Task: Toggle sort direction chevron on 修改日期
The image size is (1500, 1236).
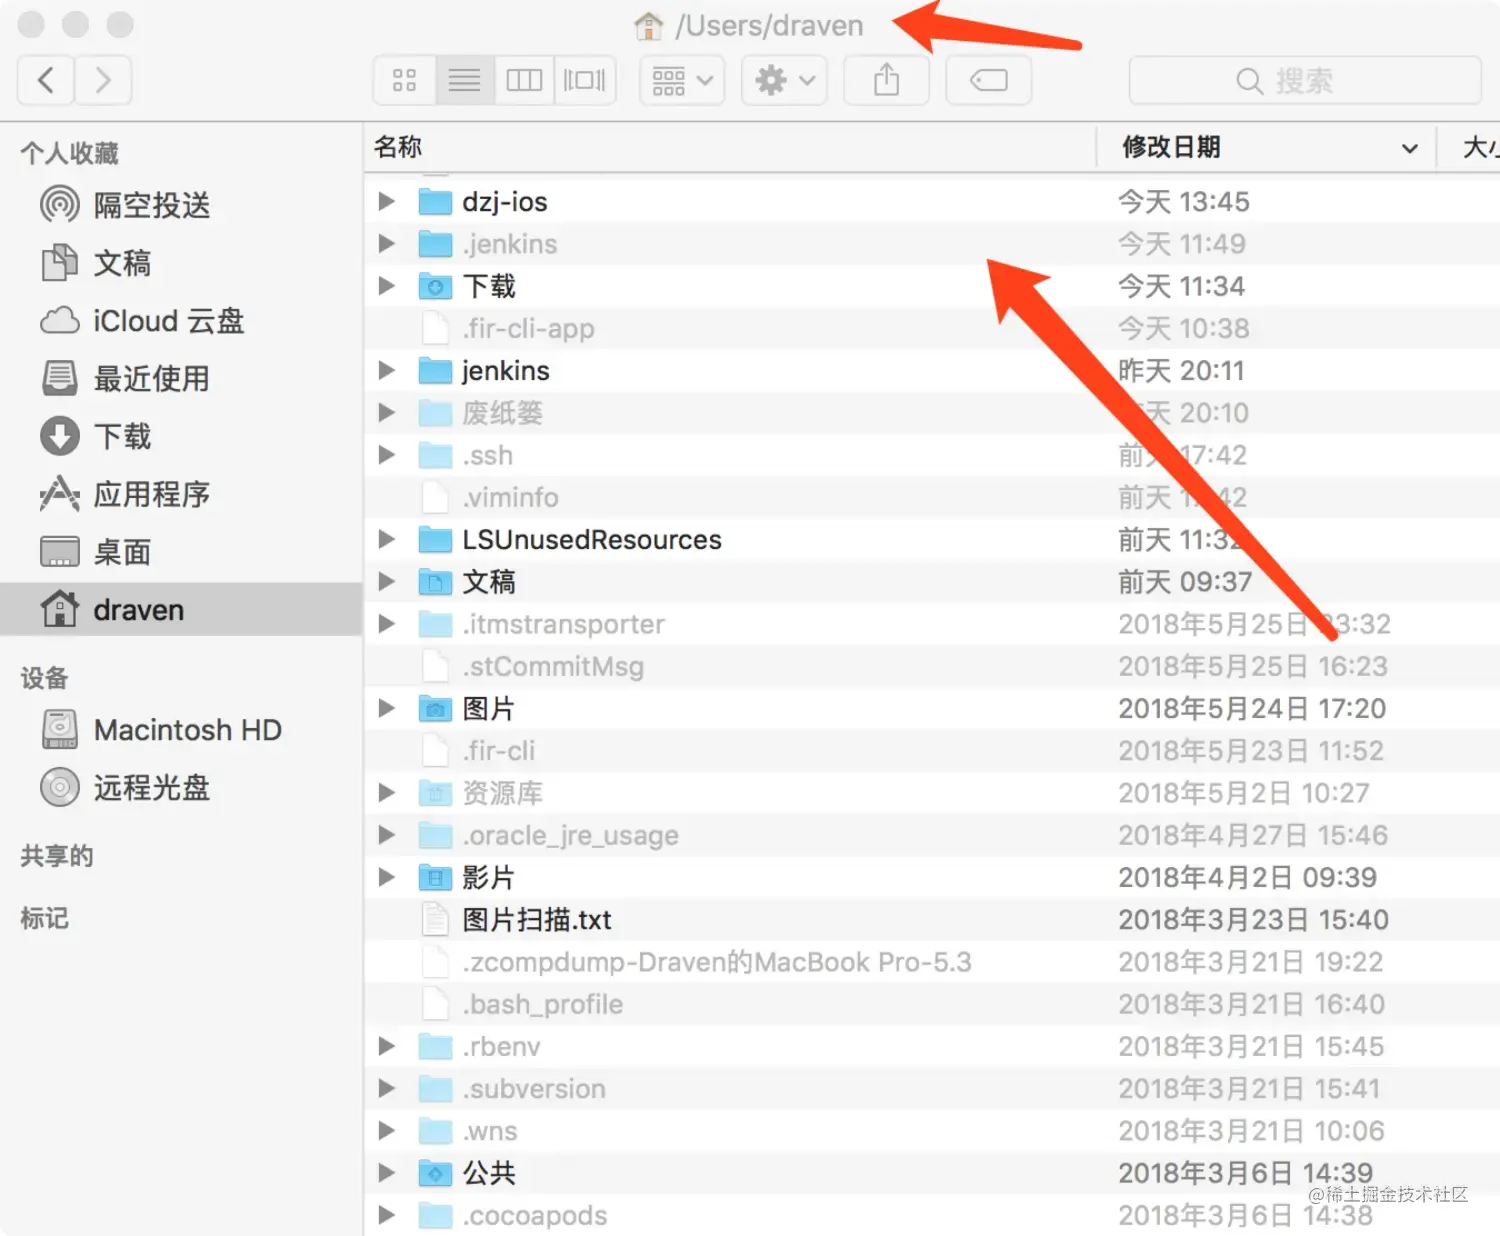Action: pos(1409,149)
